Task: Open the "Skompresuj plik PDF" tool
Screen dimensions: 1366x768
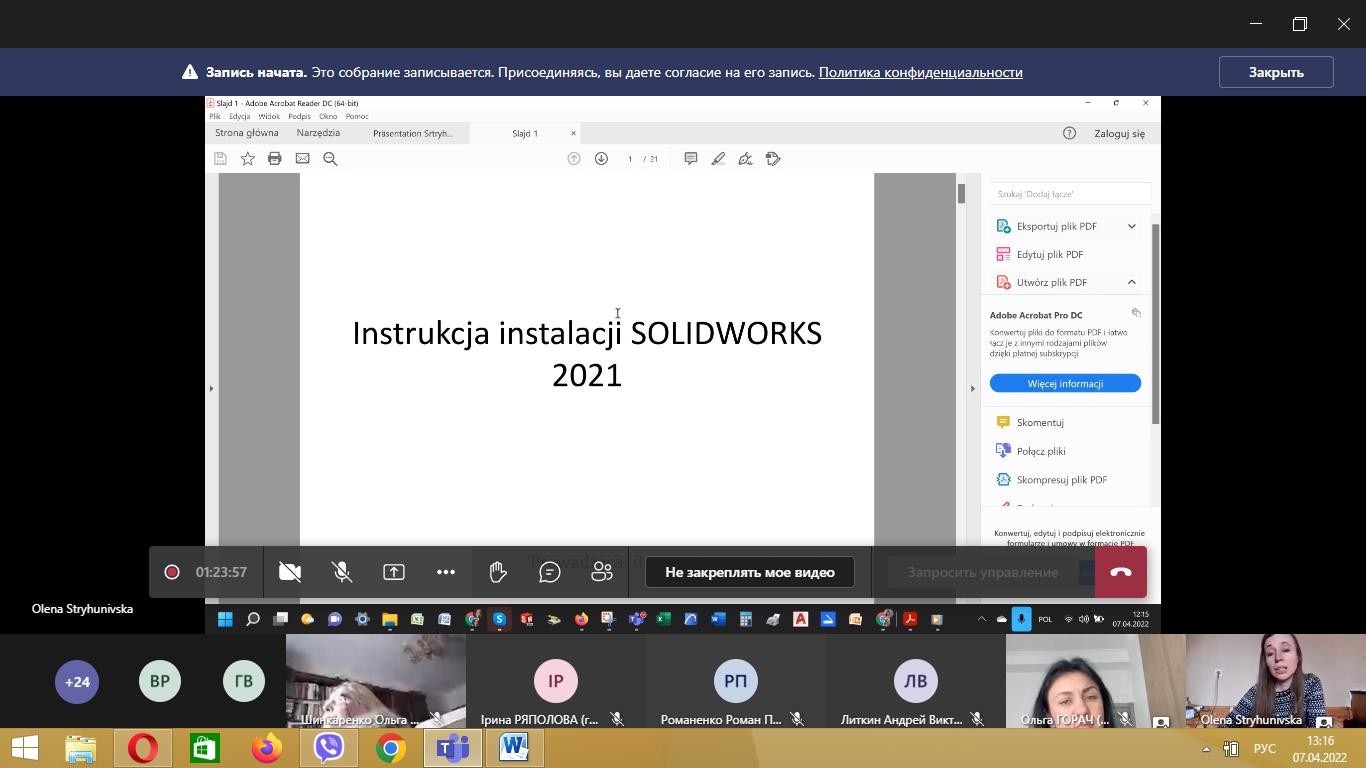Action: (x=1061, y=480)
